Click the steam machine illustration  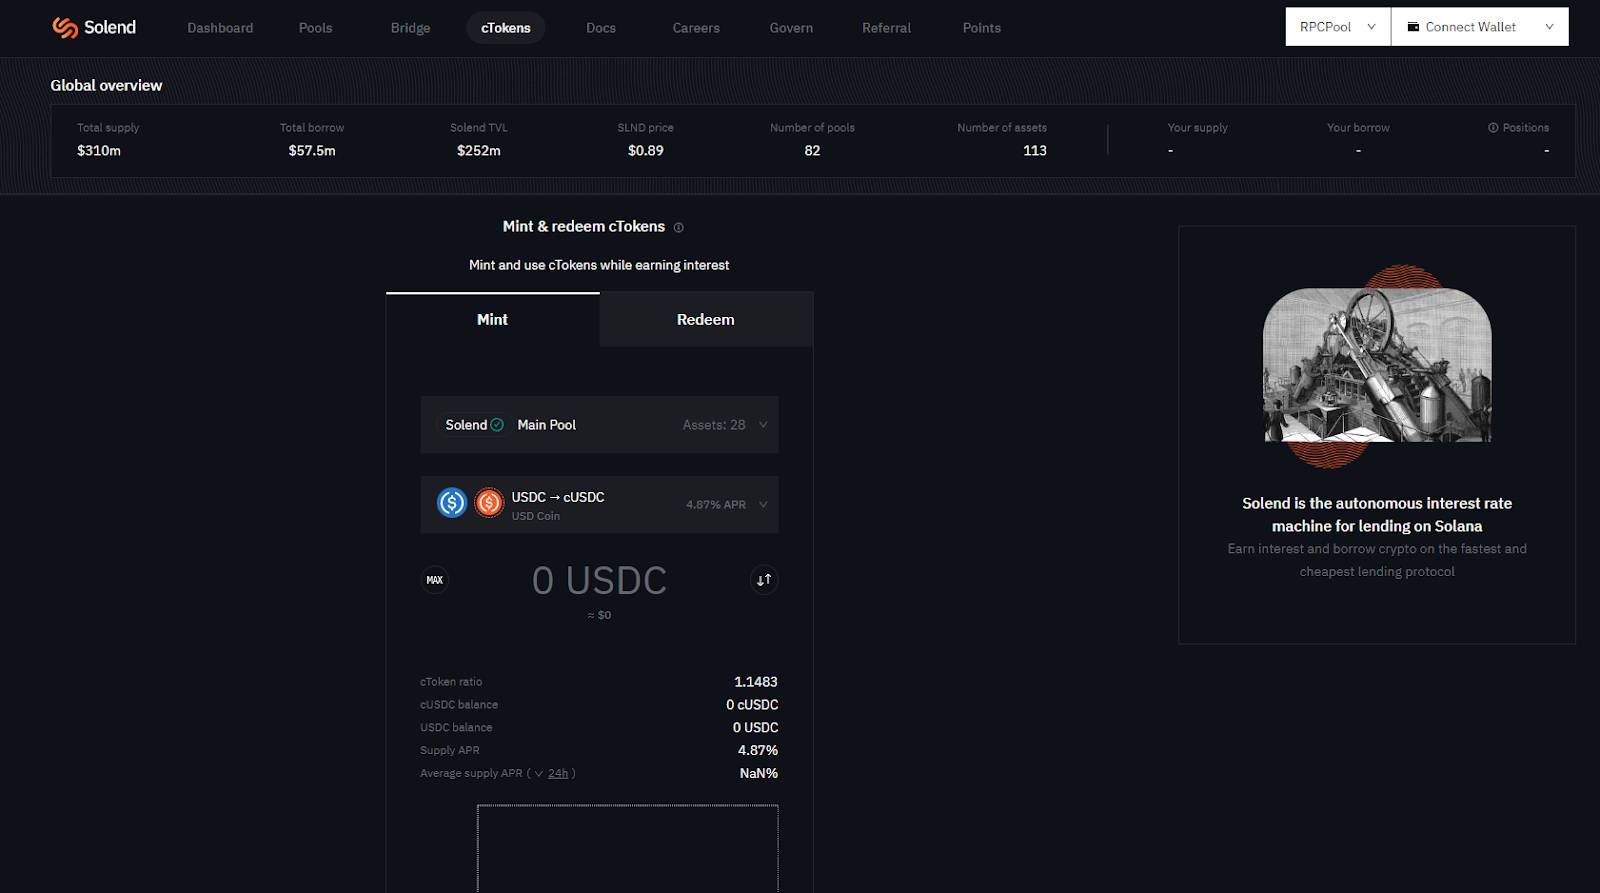click(1377, 366)
